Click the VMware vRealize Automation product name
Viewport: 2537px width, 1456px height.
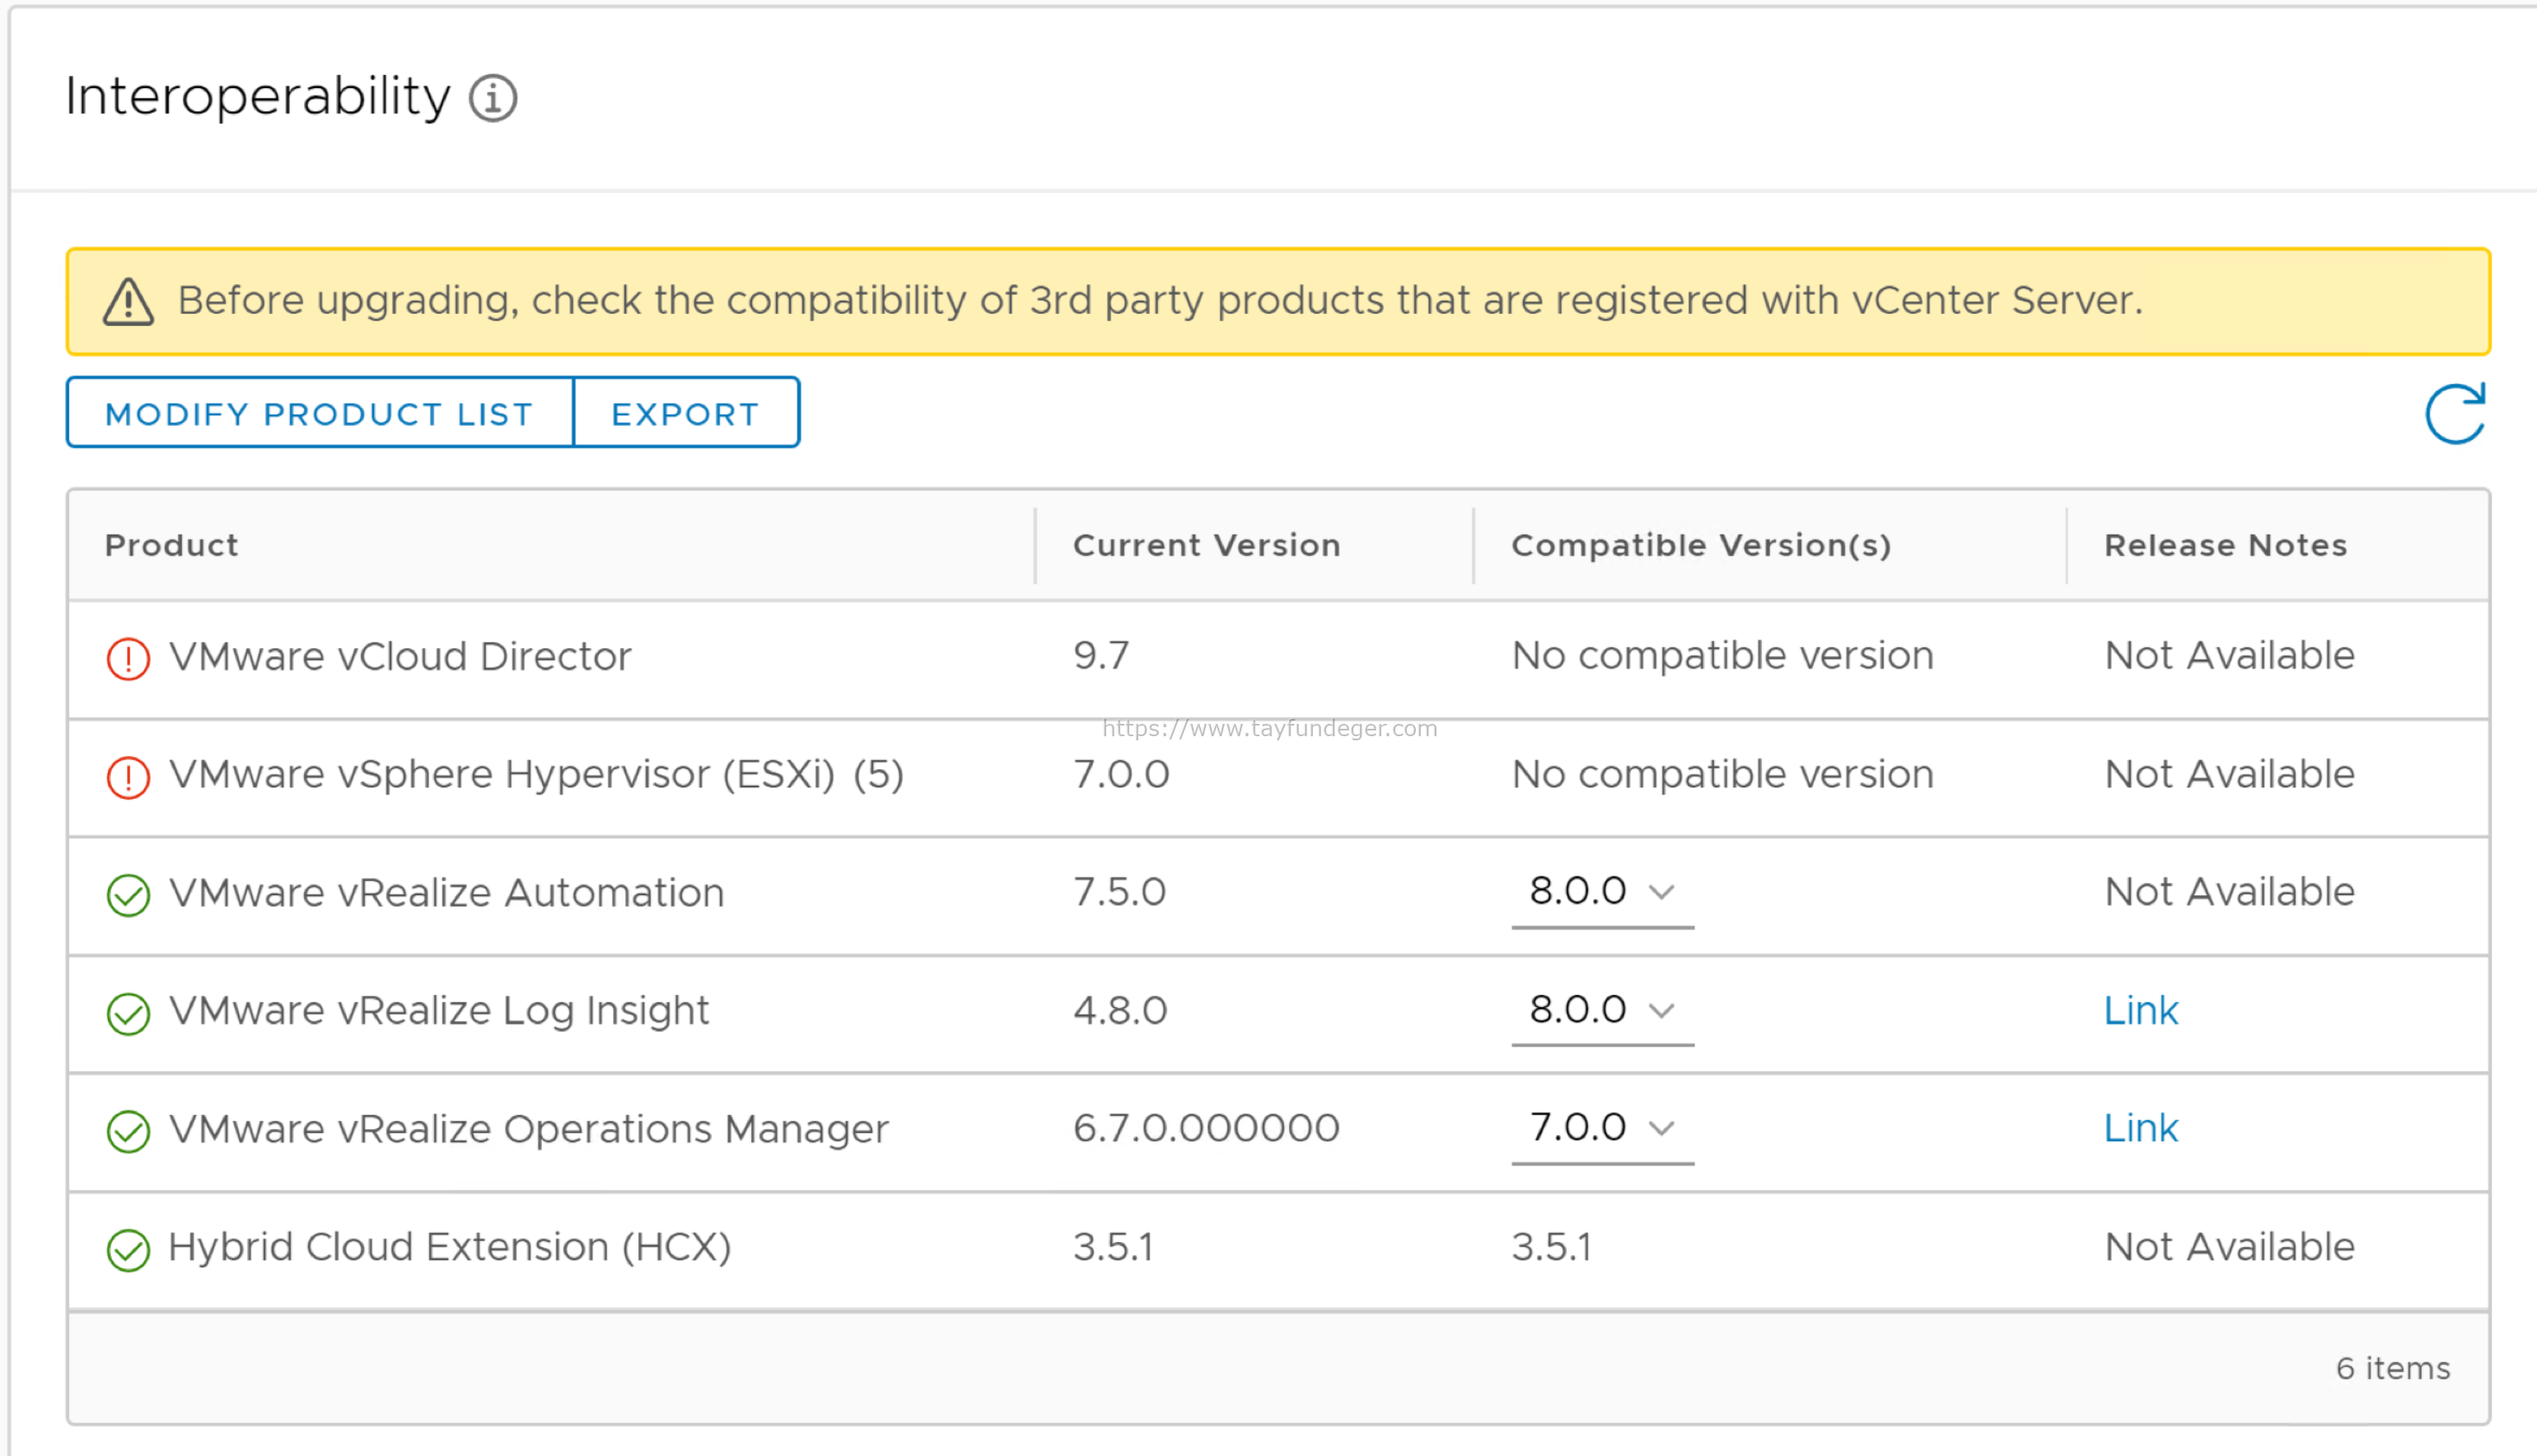(x=446, y=893)
